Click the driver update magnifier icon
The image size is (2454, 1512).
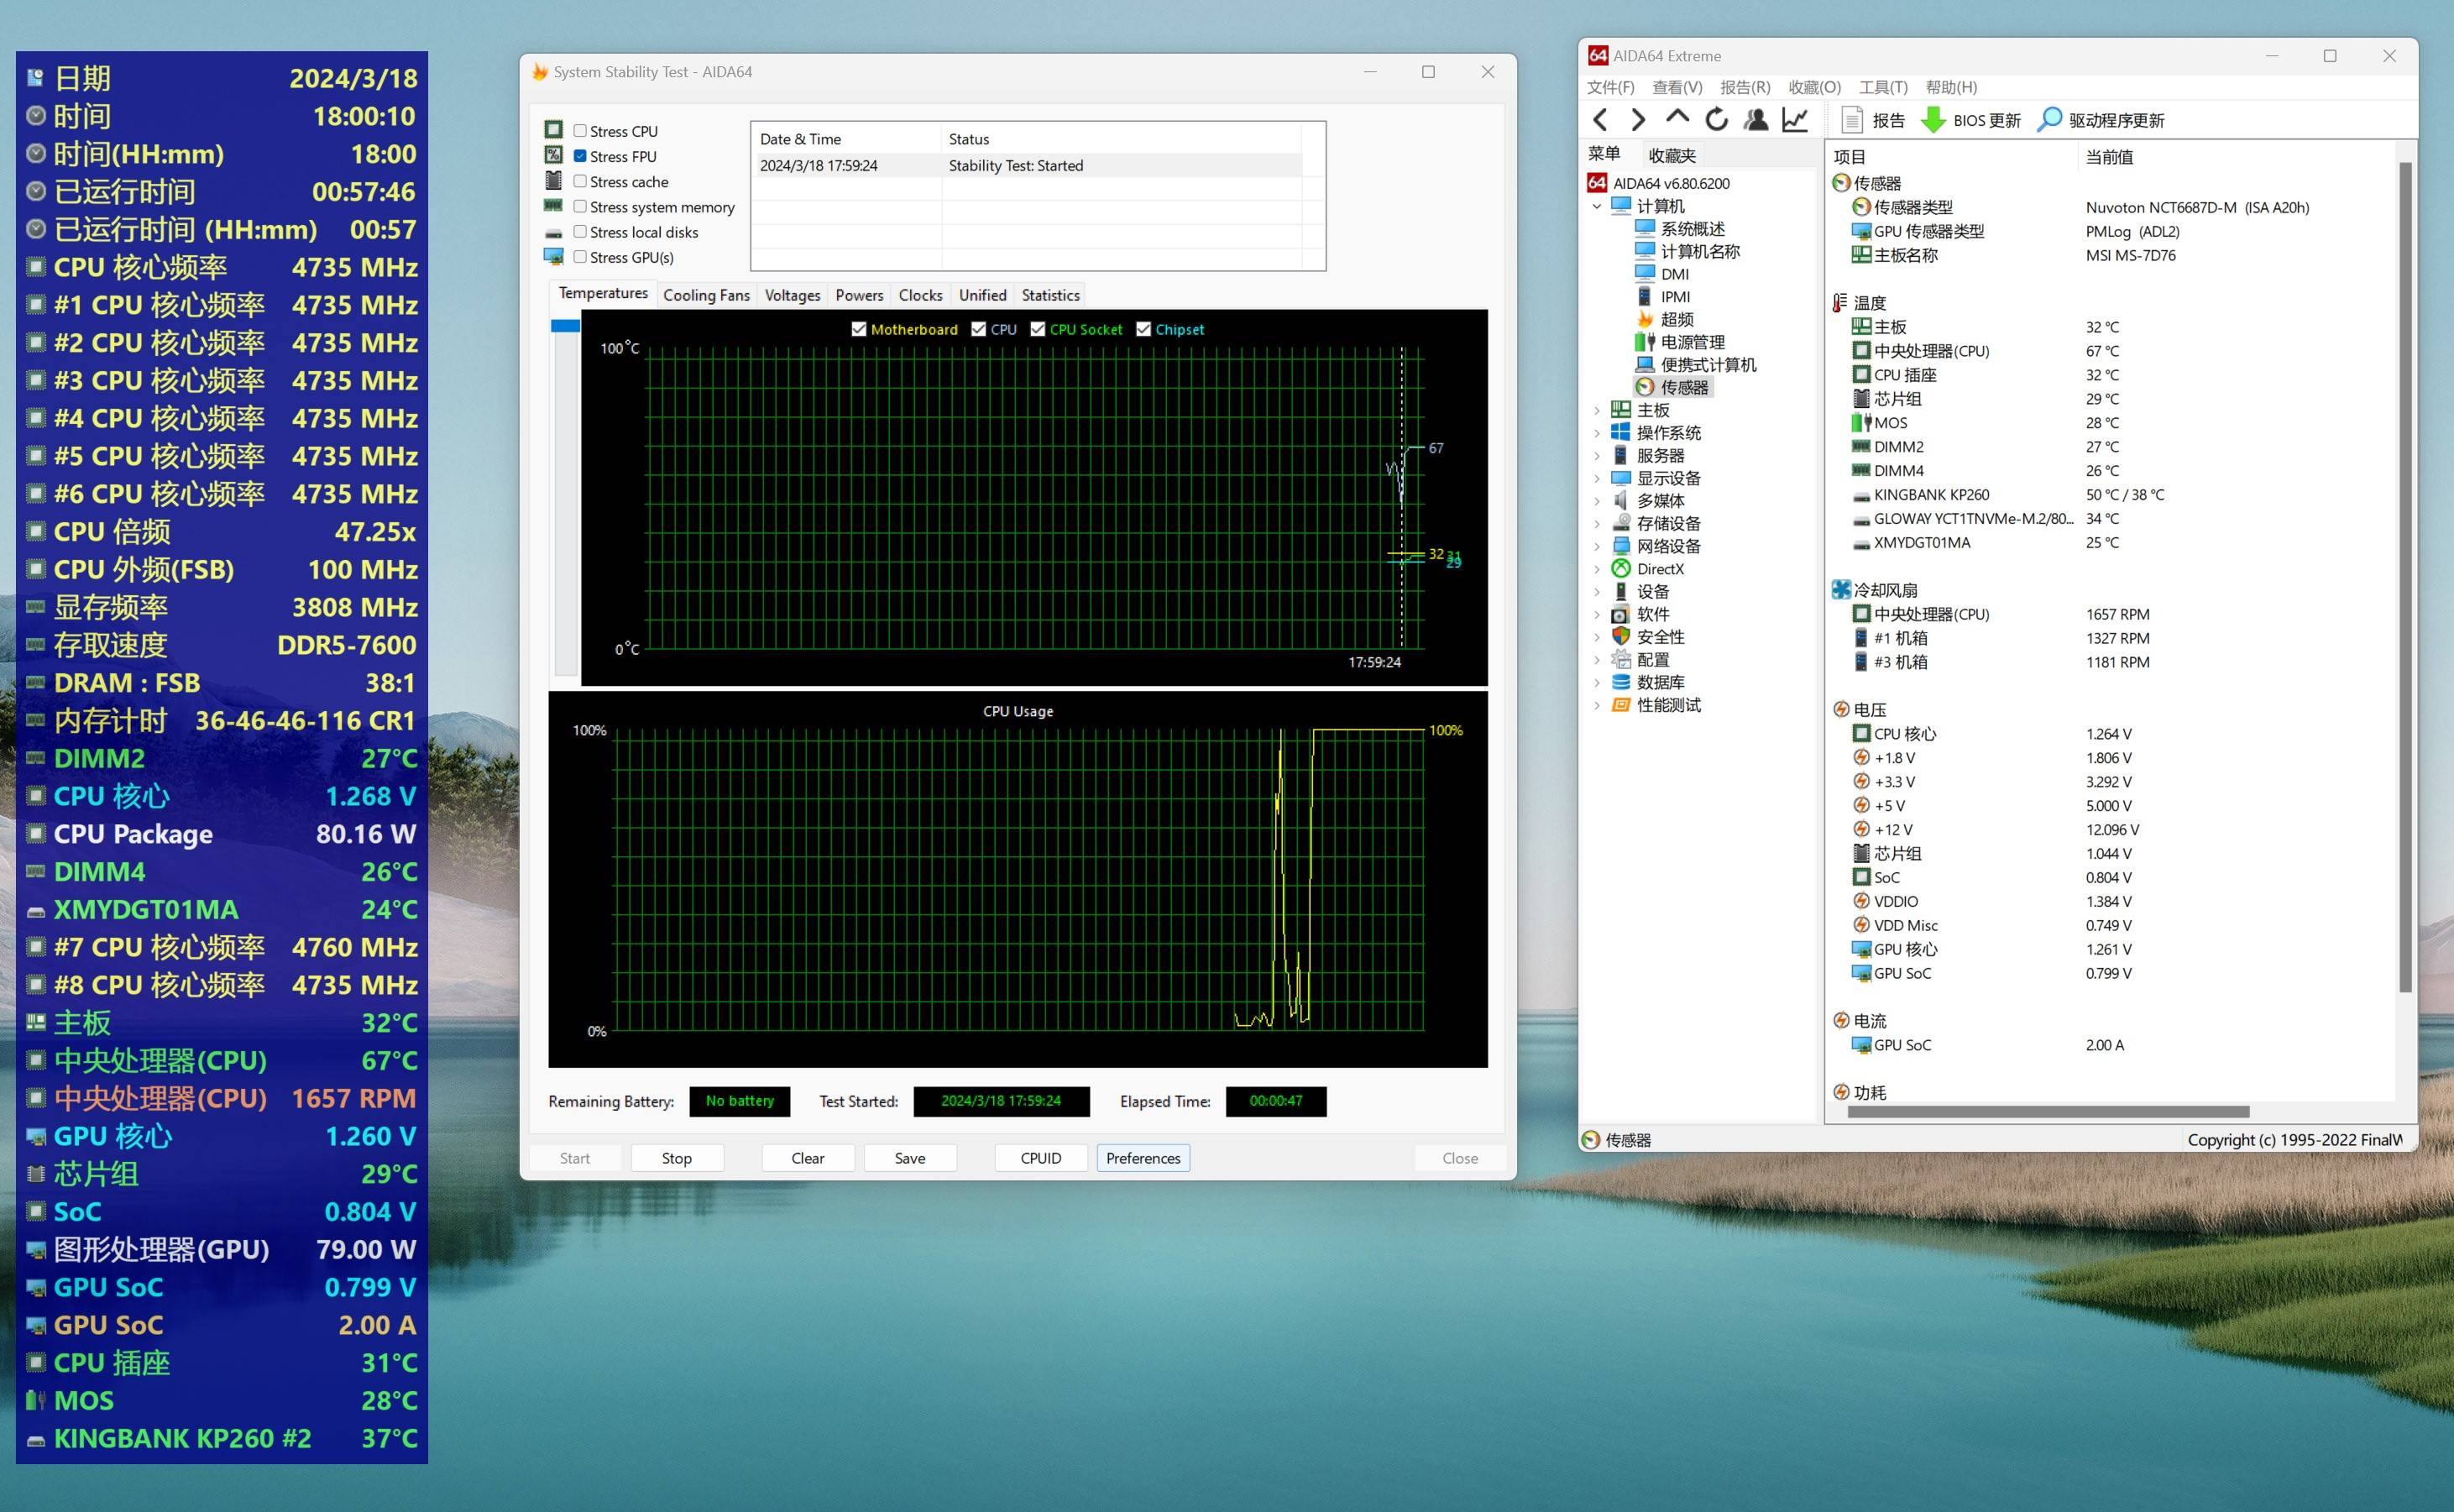pos(2049,120)
